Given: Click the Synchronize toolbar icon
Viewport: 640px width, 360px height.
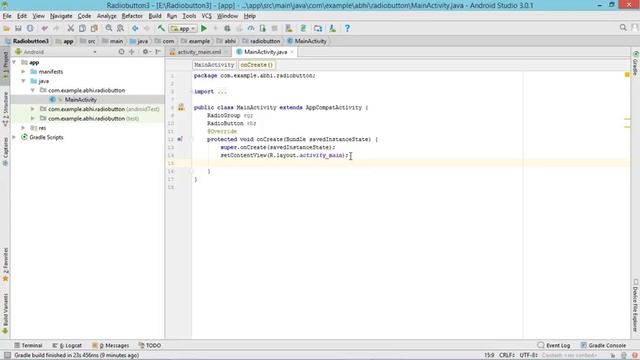Looking at the screenshot, I should [30, 29].
